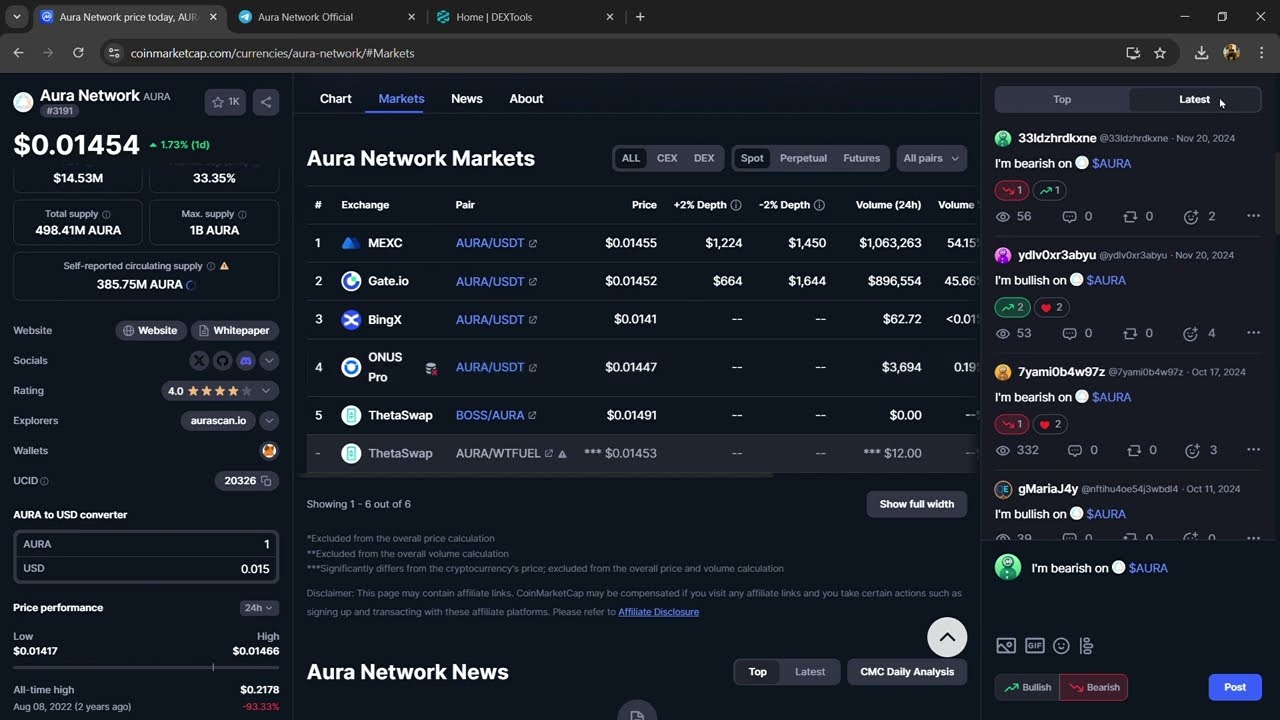Select the Futures market type
The image size is (1280, 720).
861,158
